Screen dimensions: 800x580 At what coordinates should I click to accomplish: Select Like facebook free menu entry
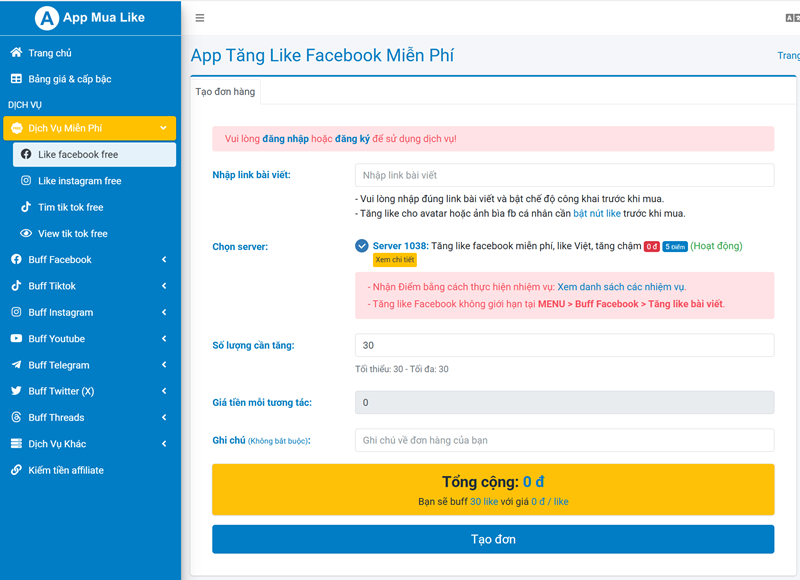pyautogui.click(x=94, y=155)
